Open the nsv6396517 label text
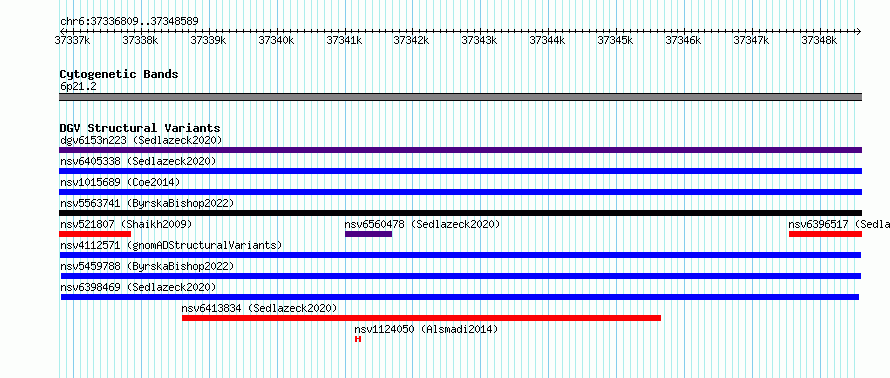Viewport: 890px width, 378px height. pos(839,224)
